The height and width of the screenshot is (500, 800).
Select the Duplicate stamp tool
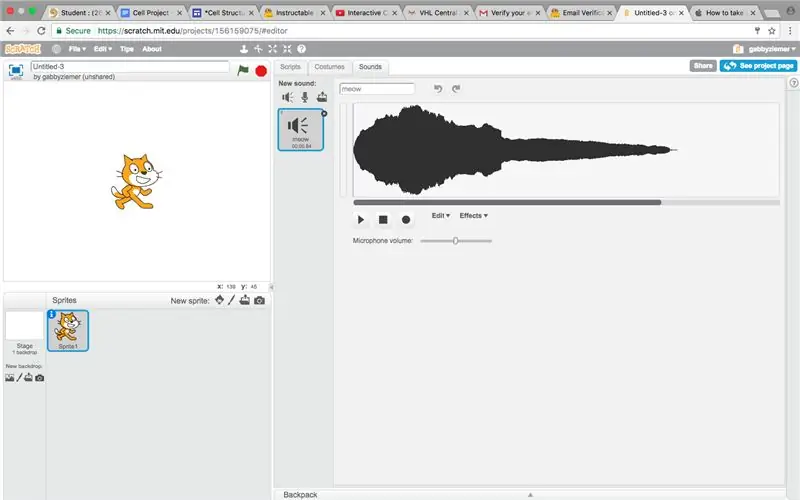click(x=244, y=49)
